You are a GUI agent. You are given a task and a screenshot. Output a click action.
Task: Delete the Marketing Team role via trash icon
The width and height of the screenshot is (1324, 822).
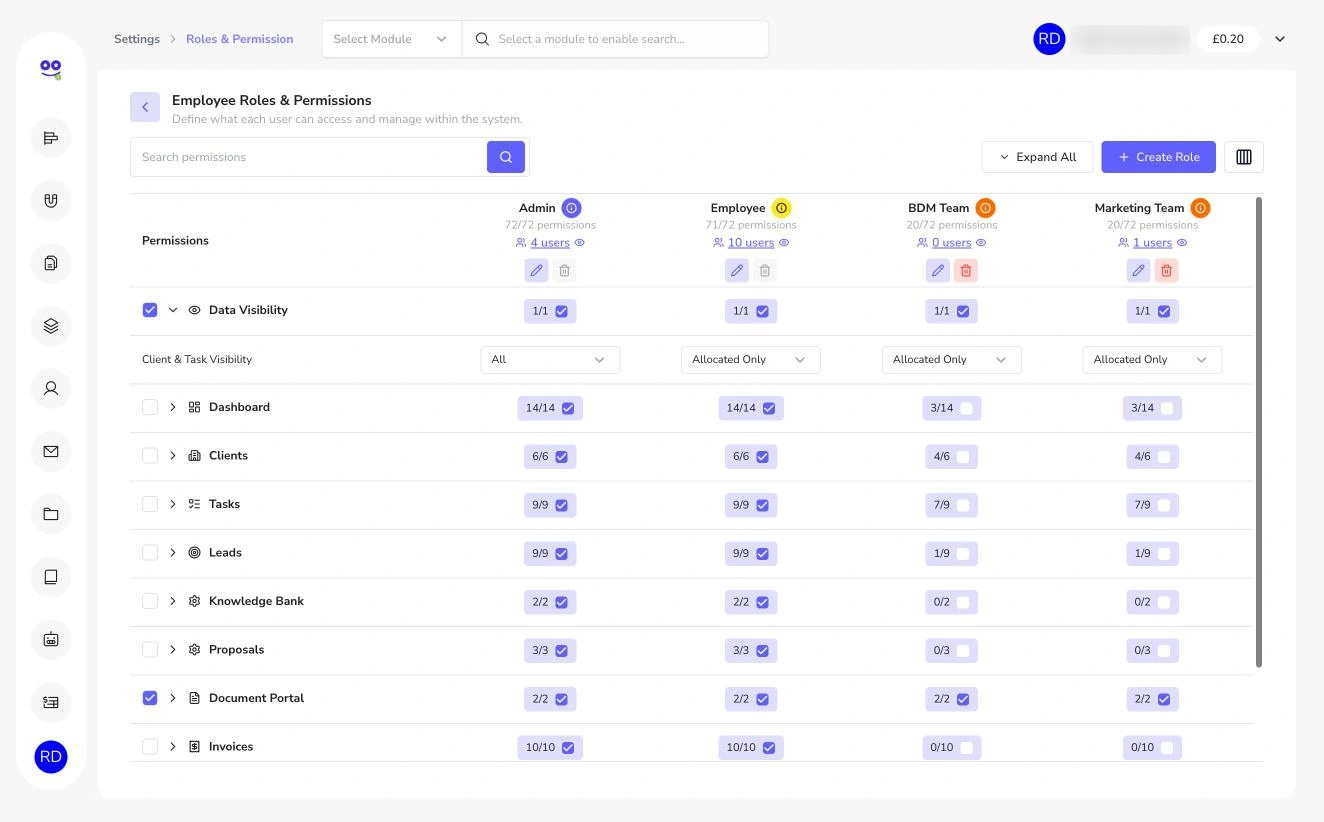1167,270
